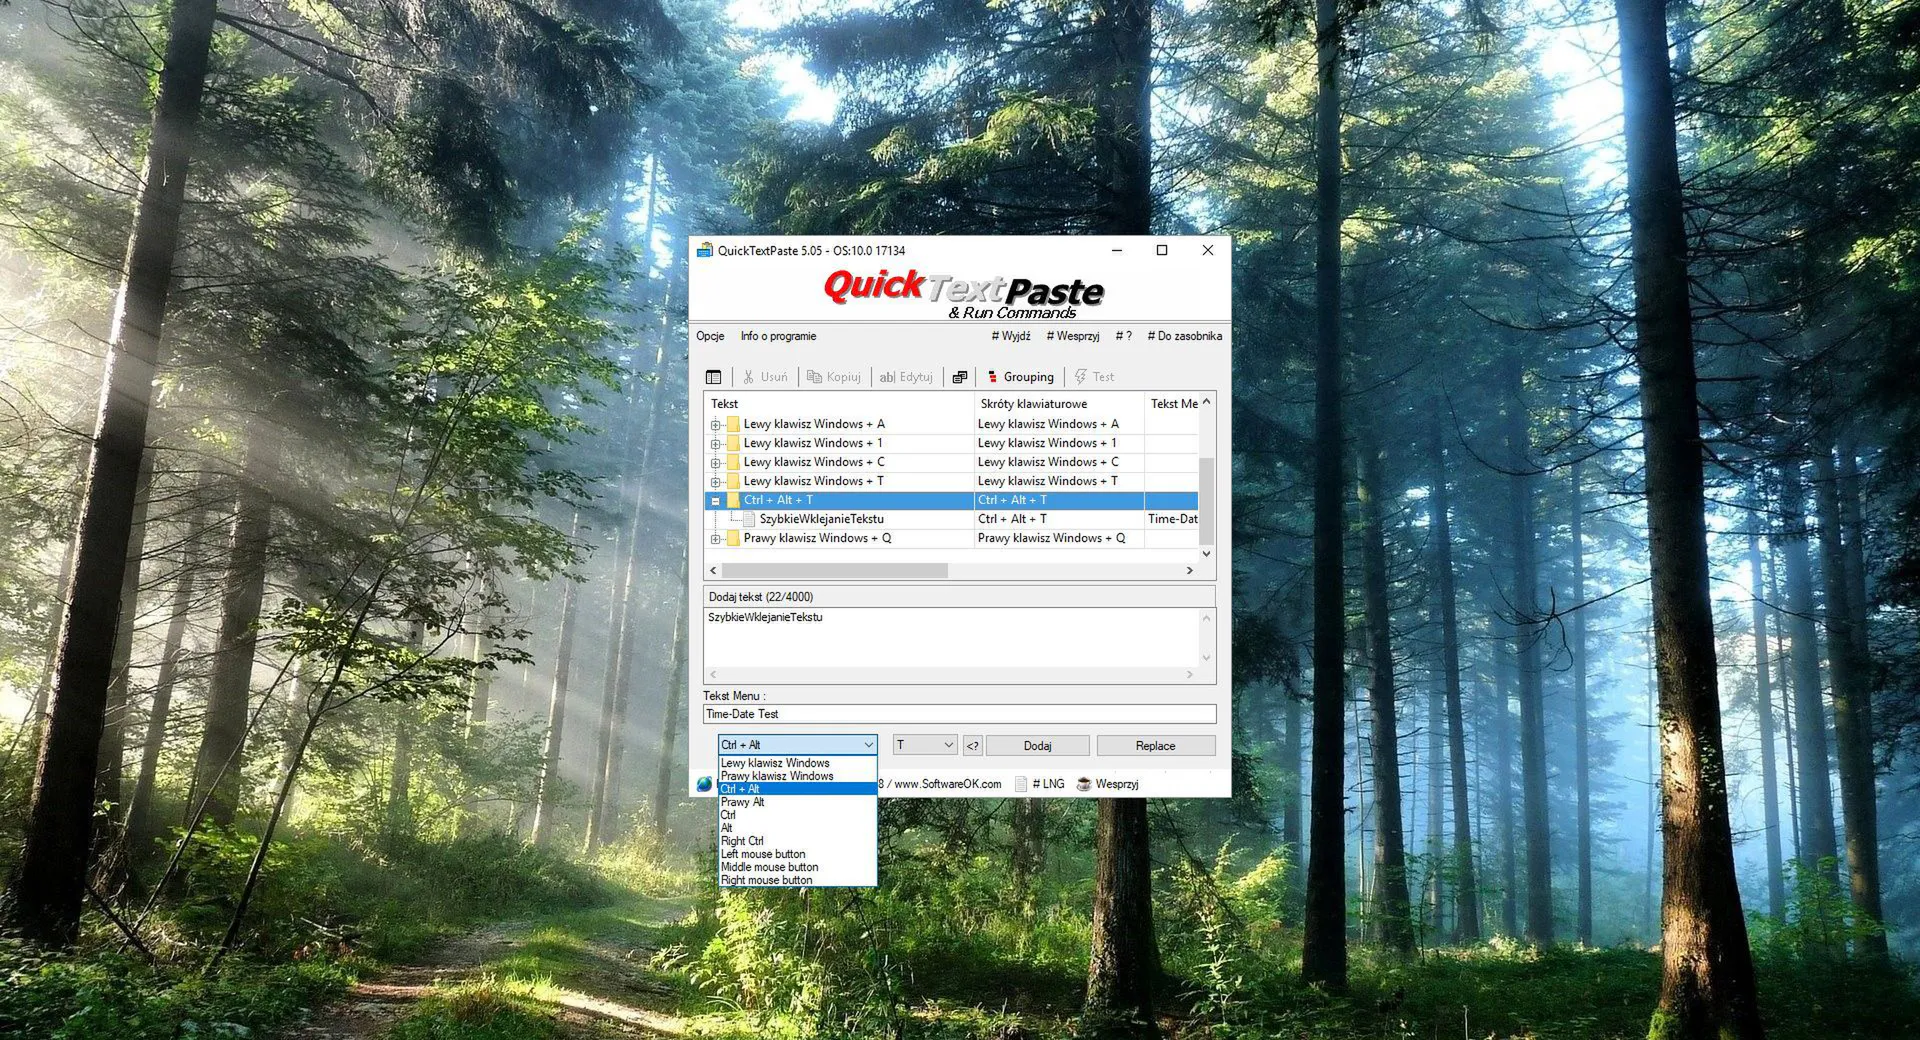Click the Replace button
This screenshot has height=1040, width=1920.
[1155, 746]
